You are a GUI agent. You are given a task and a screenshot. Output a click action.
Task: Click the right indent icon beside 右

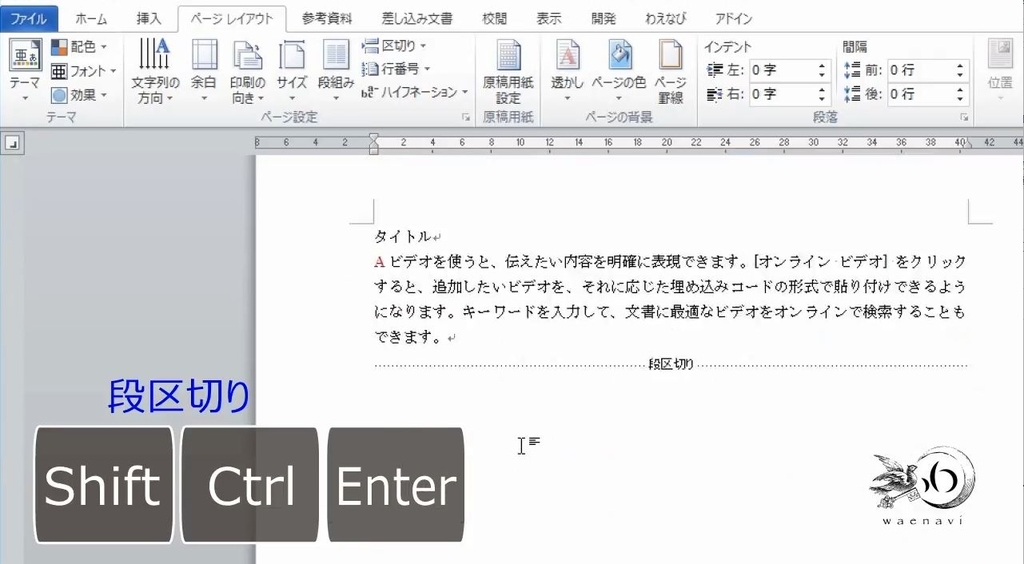coord(715,94)
